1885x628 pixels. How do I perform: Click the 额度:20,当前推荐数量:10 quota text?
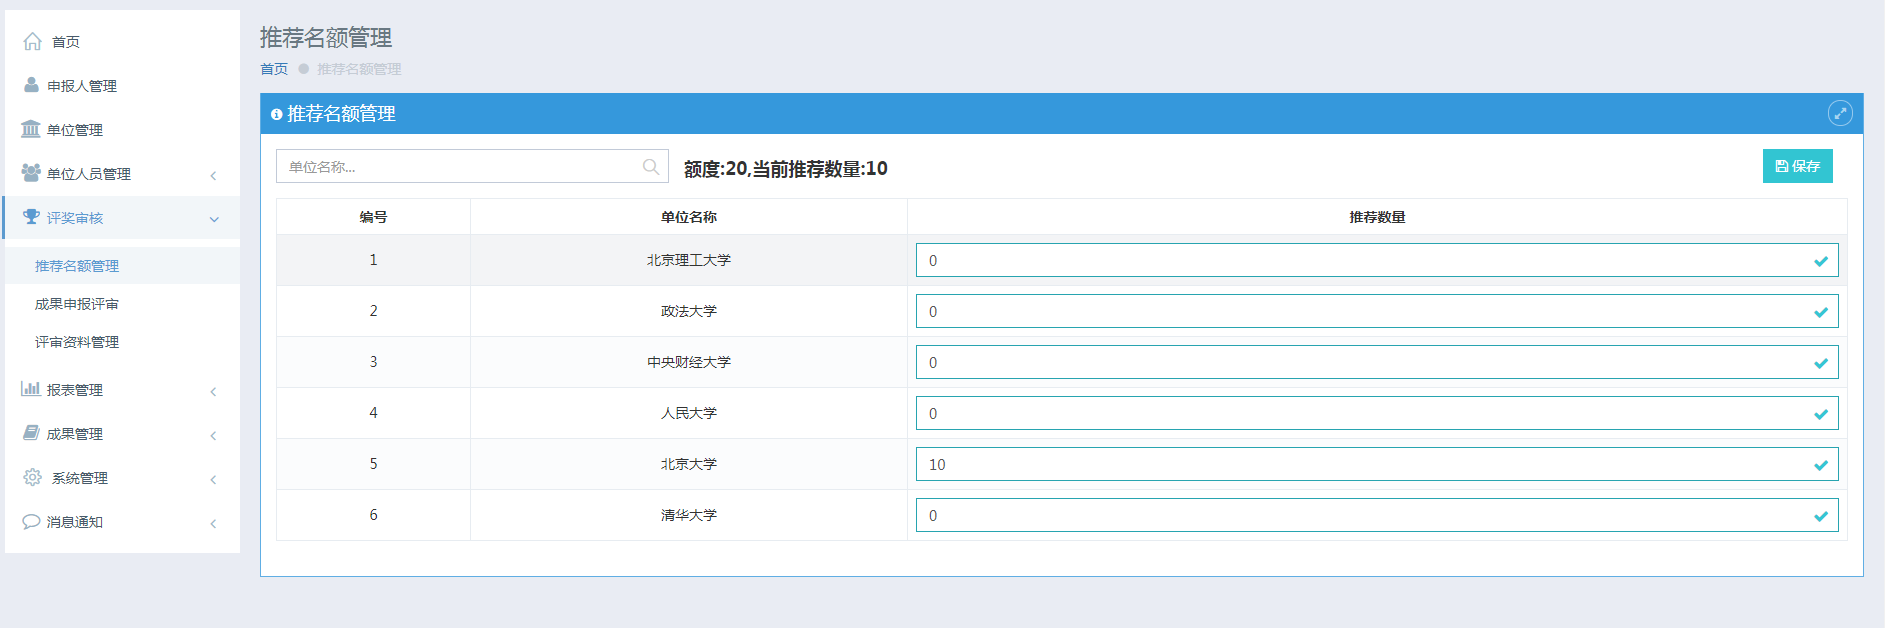(786, 169)
